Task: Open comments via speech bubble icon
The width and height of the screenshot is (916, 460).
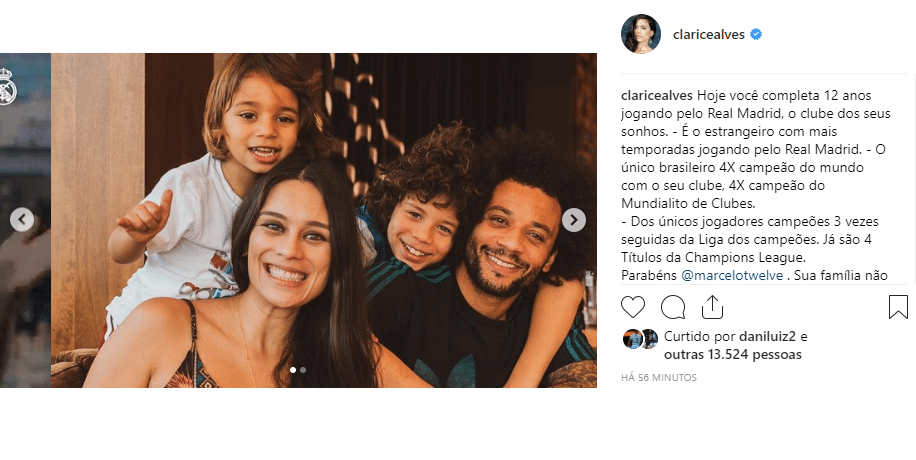Action: [672, 307]
